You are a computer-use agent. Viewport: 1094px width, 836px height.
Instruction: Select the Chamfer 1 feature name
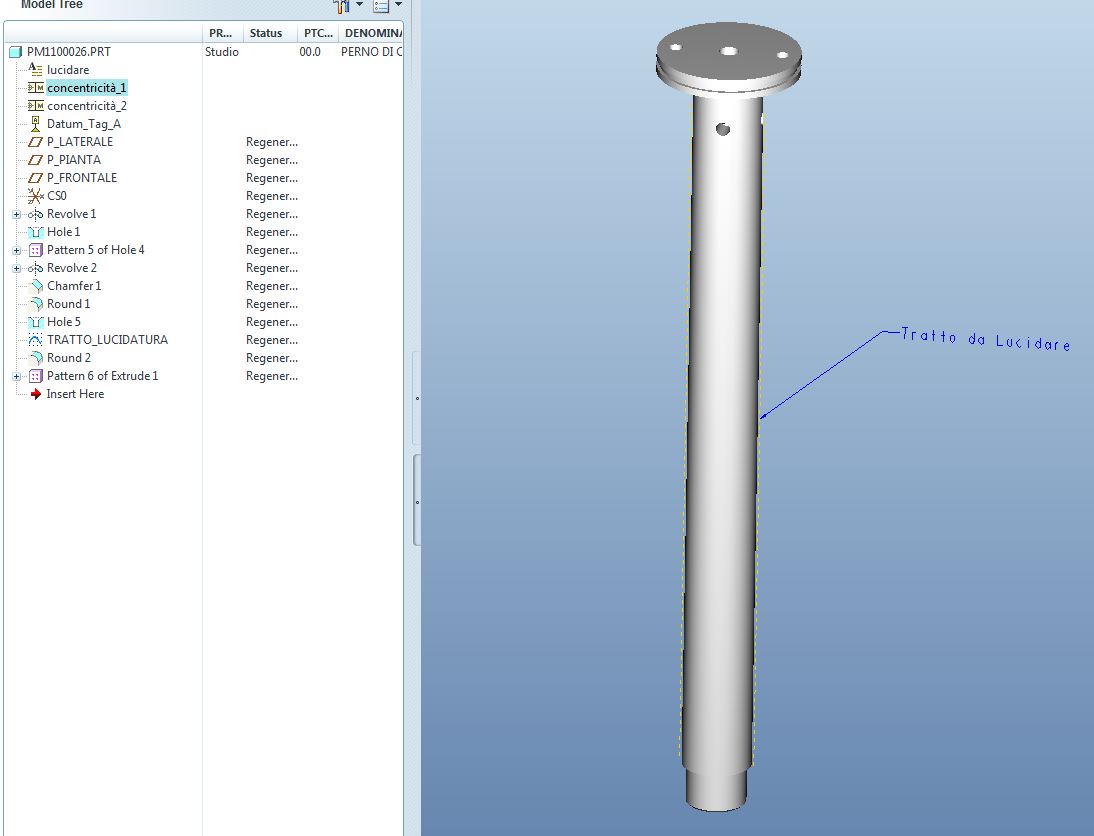(74, 286)
